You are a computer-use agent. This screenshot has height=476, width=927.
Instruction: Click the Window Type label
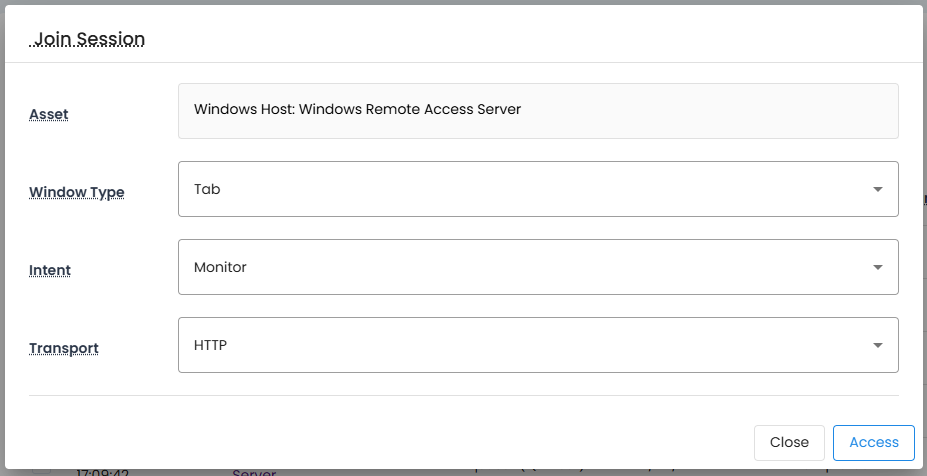[x=77, y=192]
